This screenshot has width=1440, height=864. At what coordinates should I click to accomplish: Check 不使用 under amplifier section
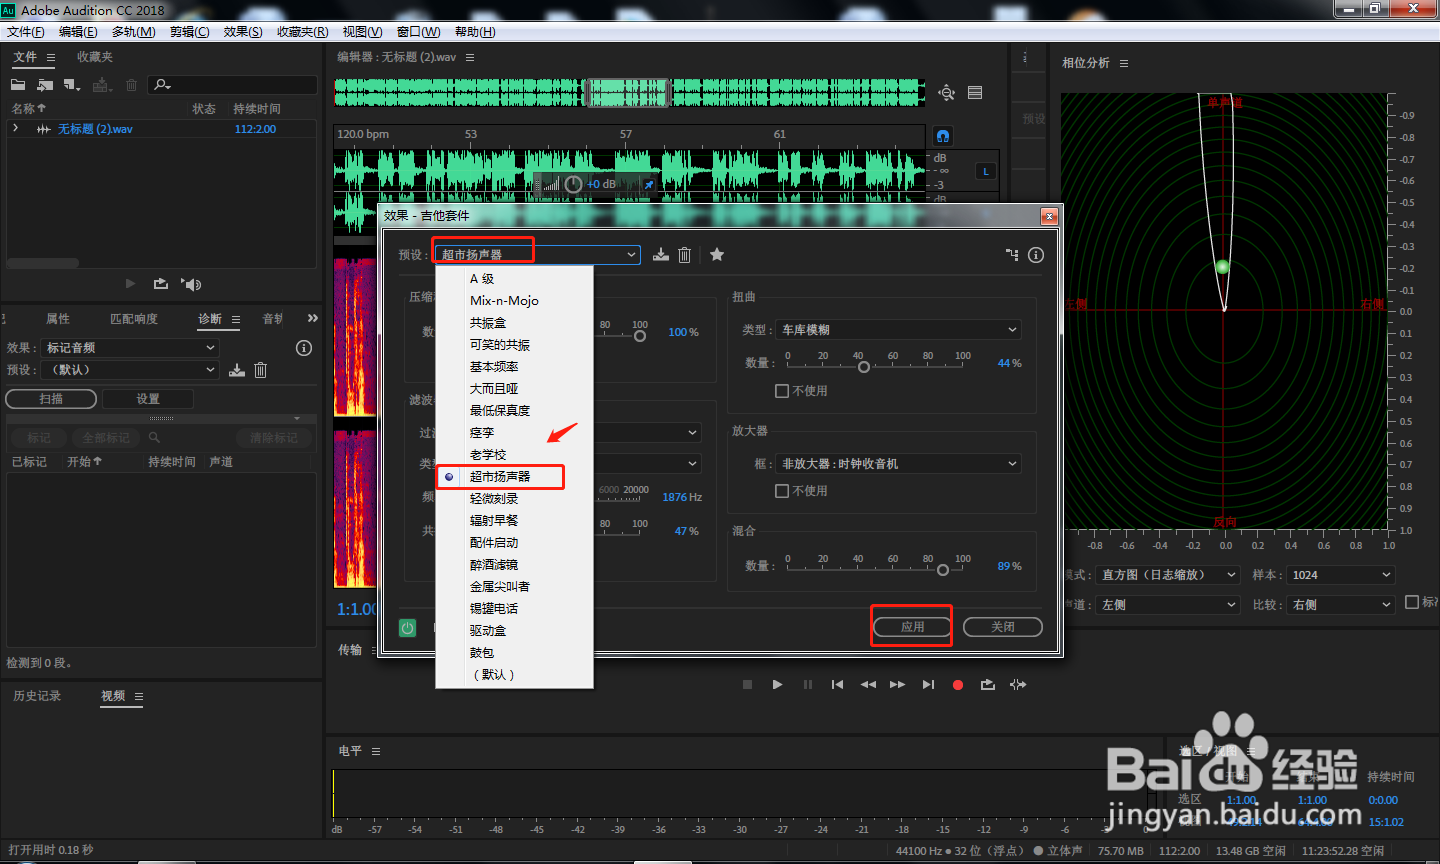point(782,491)
